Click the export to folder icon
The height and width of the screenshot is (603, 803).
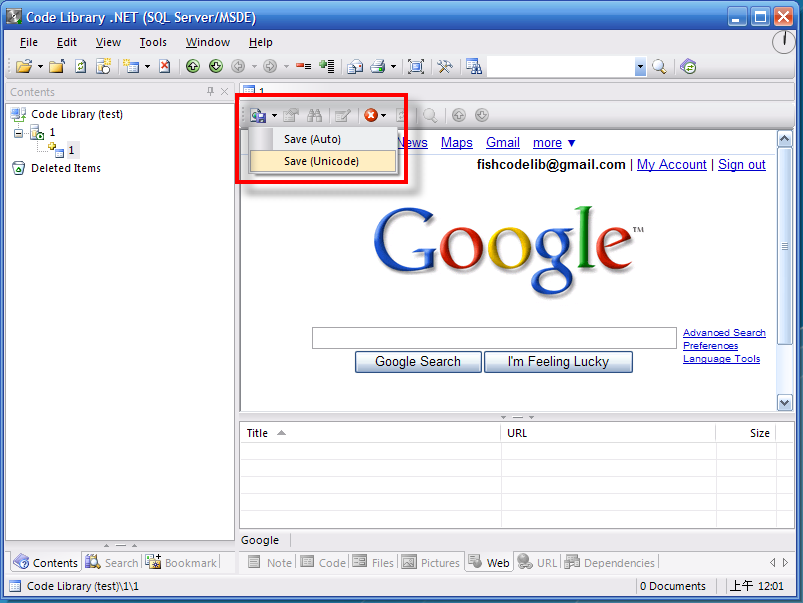click(x=355, y=67)
